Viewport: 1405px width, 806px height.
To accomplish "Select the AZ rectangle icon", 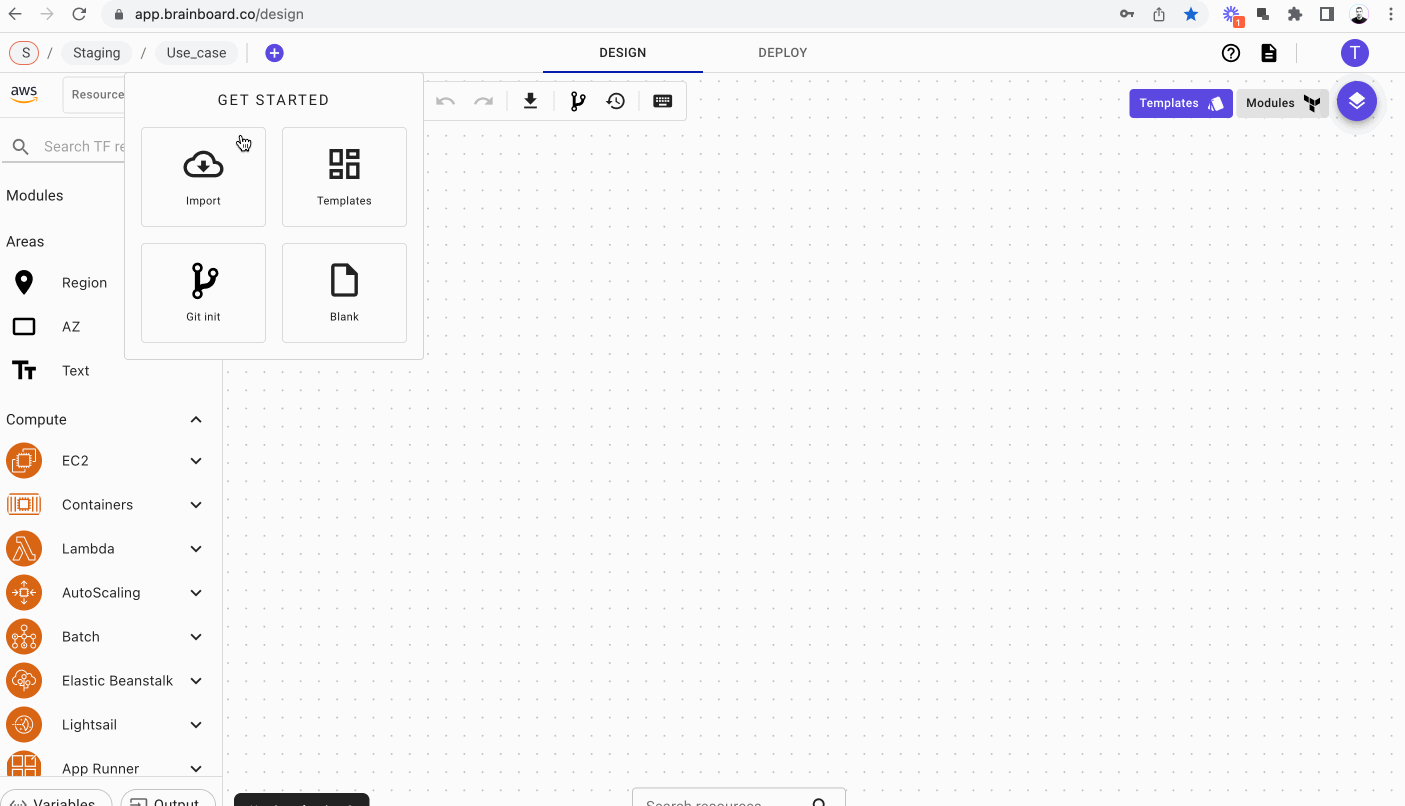I will point(24,327).
